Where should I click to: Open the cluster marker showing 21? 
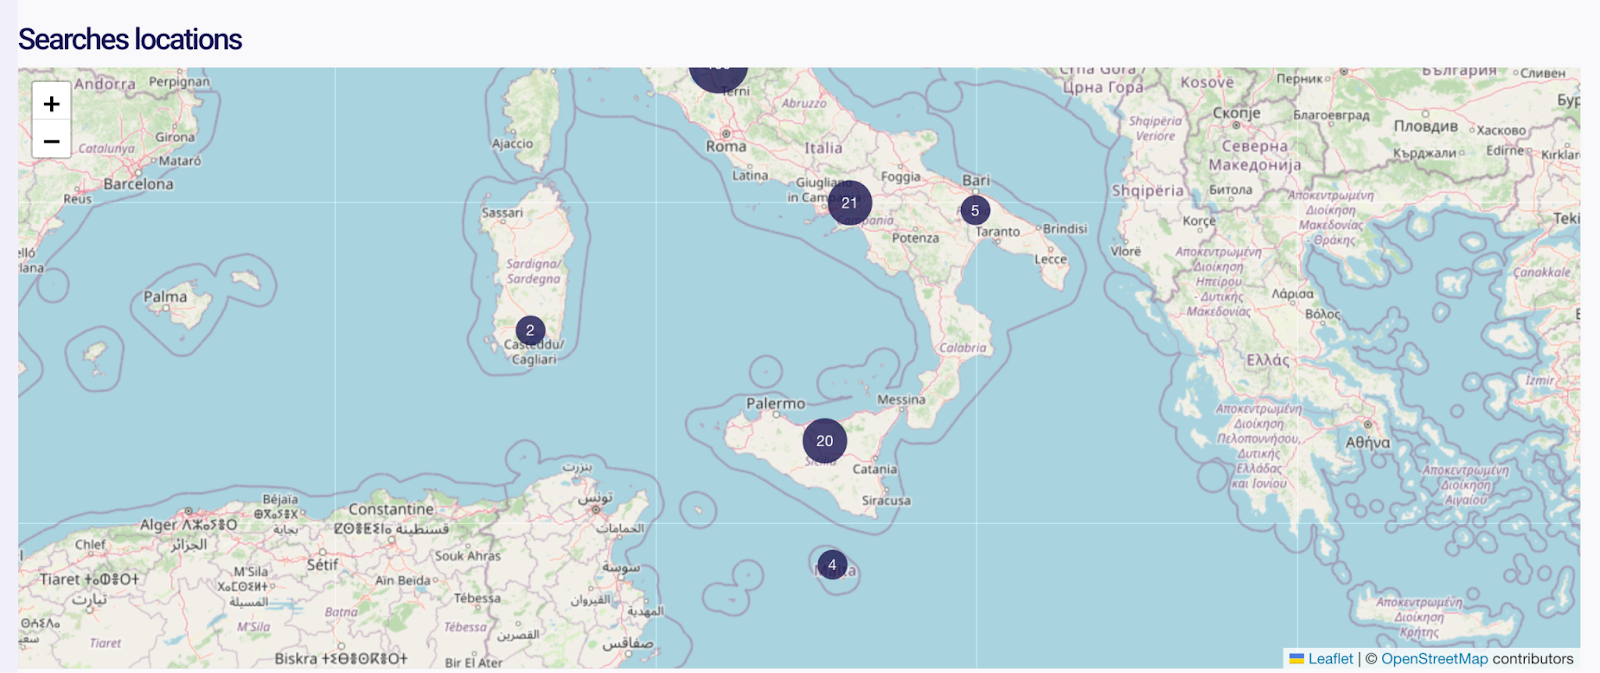849,203
